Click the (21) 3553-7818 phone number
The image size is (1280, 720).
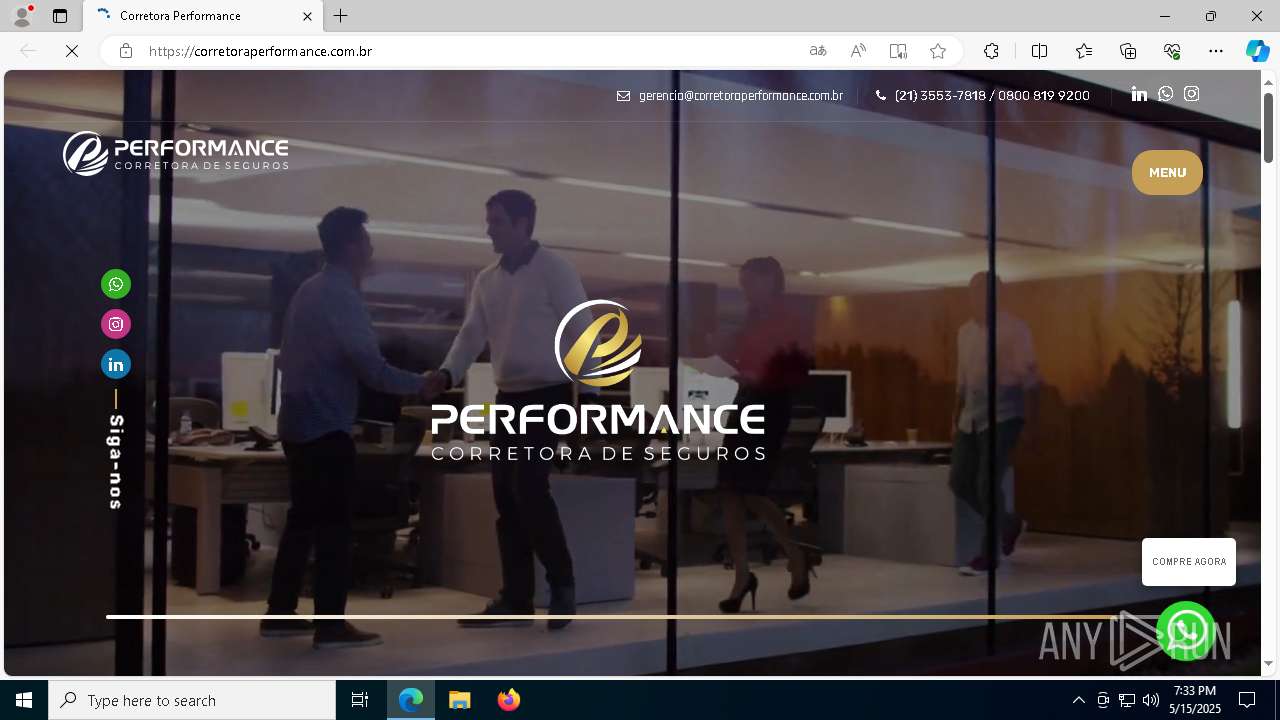click(940, 96)
